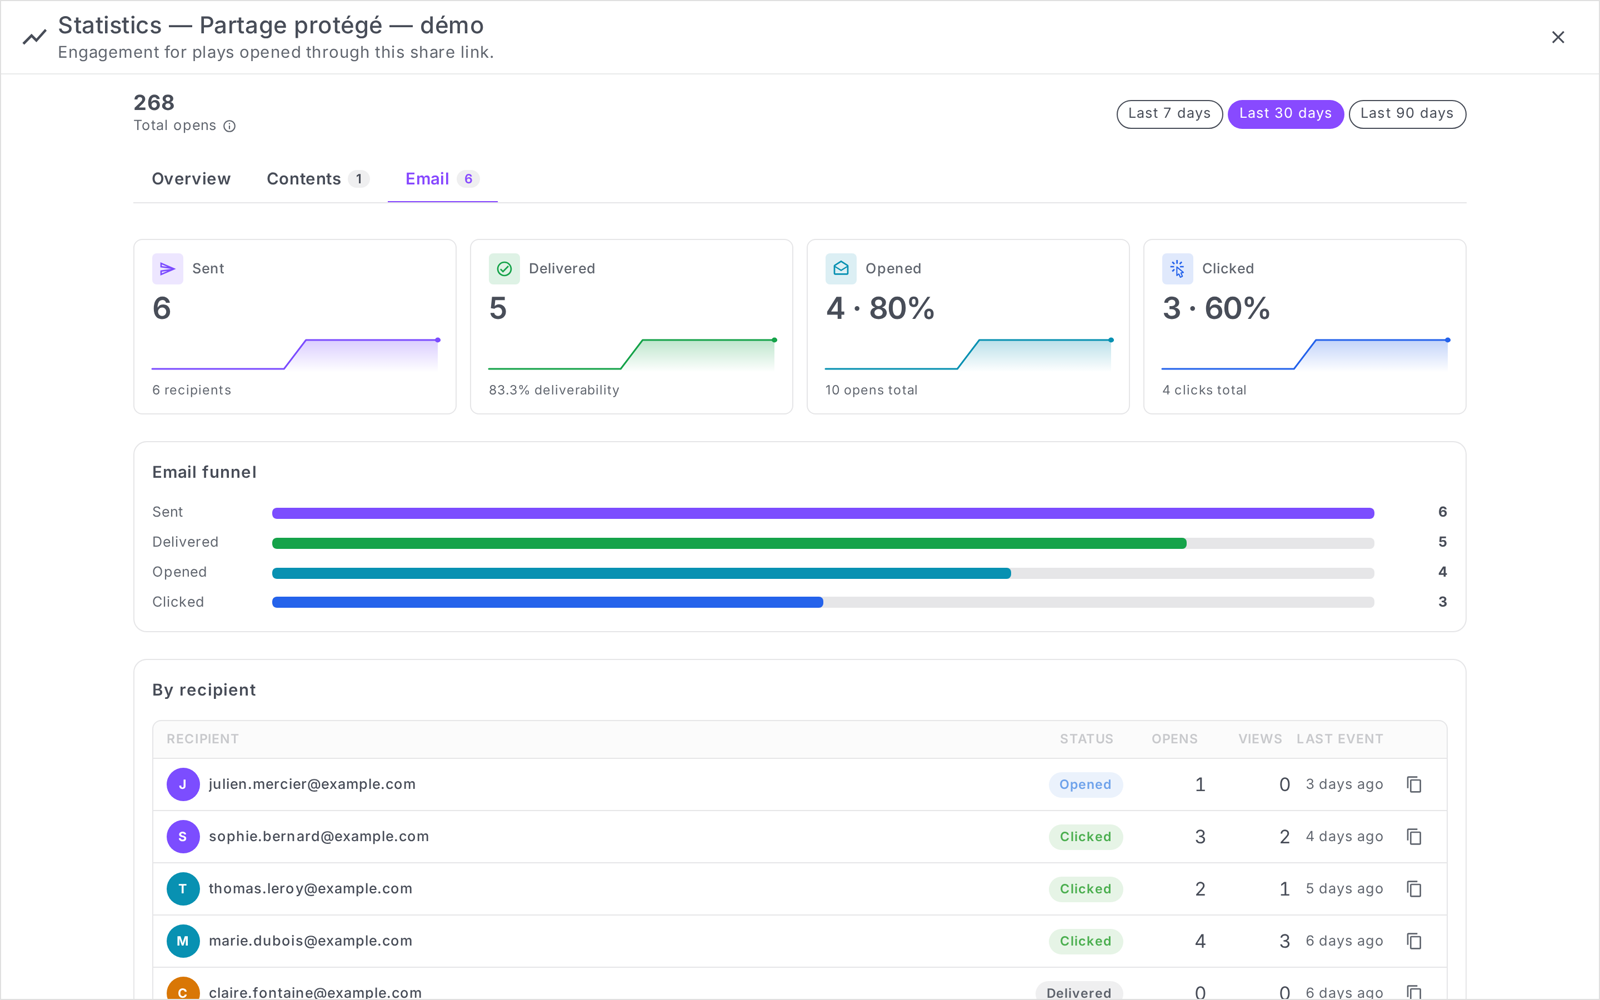Close the statistics dialog
Viewport: 1600px width, 1000px height.
[1558, 37]
